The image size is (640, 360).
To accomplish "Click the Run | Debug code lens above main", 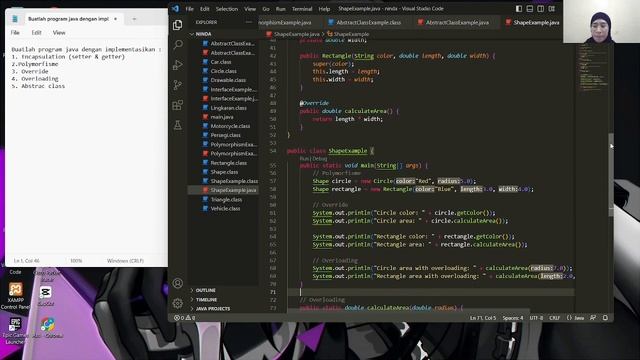I will point(313,158).
